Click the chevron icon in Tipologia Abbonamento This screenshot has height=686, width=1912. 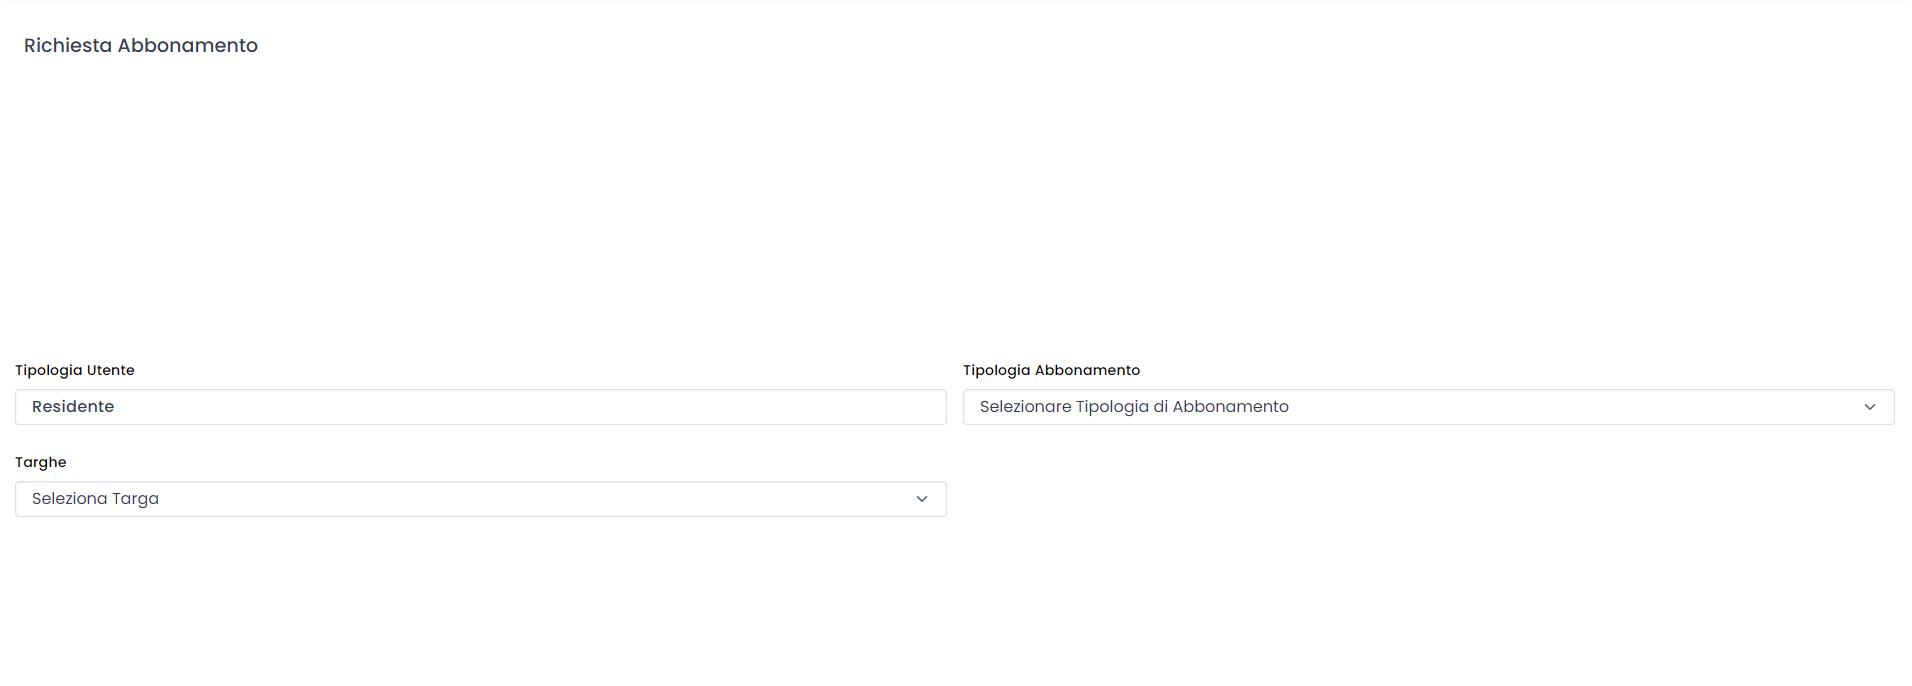(1869, 407)
